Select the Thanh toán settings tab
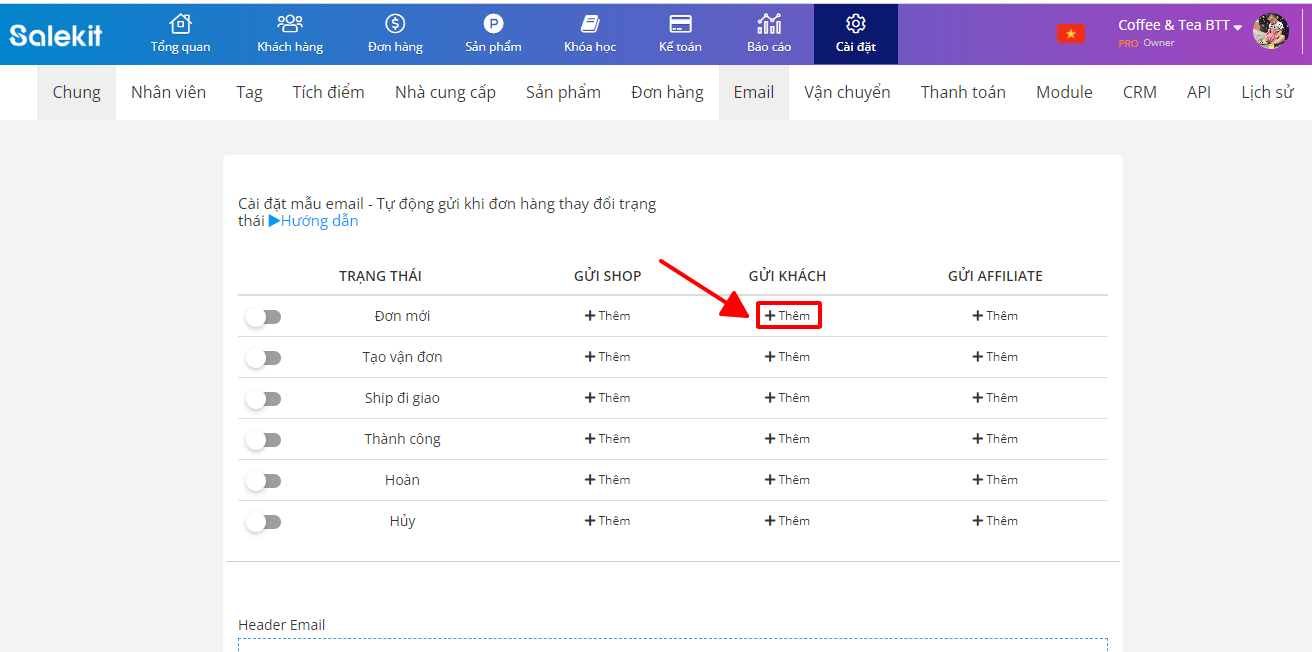The width and height of the screenshot is (1312, 652). pyautogui.click(x=963, y=93)
